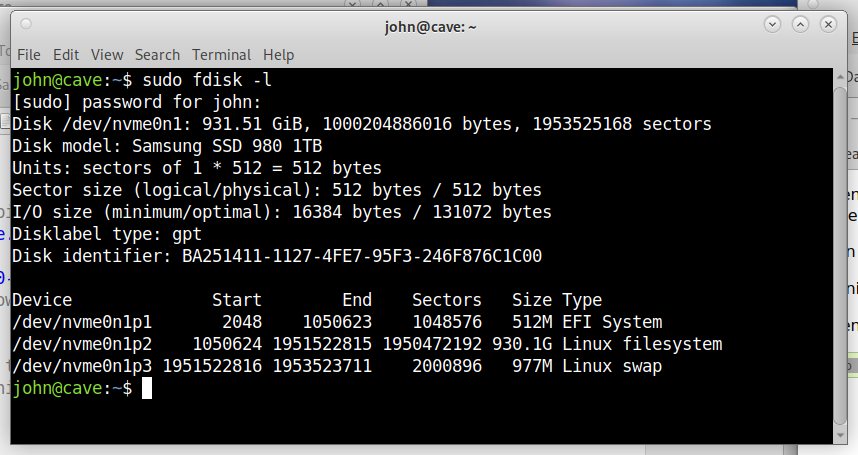The width and height of the screenshot is (858, 455).
Task: Click the Units: sectors of 1 * 512 line
Action: 197,168
